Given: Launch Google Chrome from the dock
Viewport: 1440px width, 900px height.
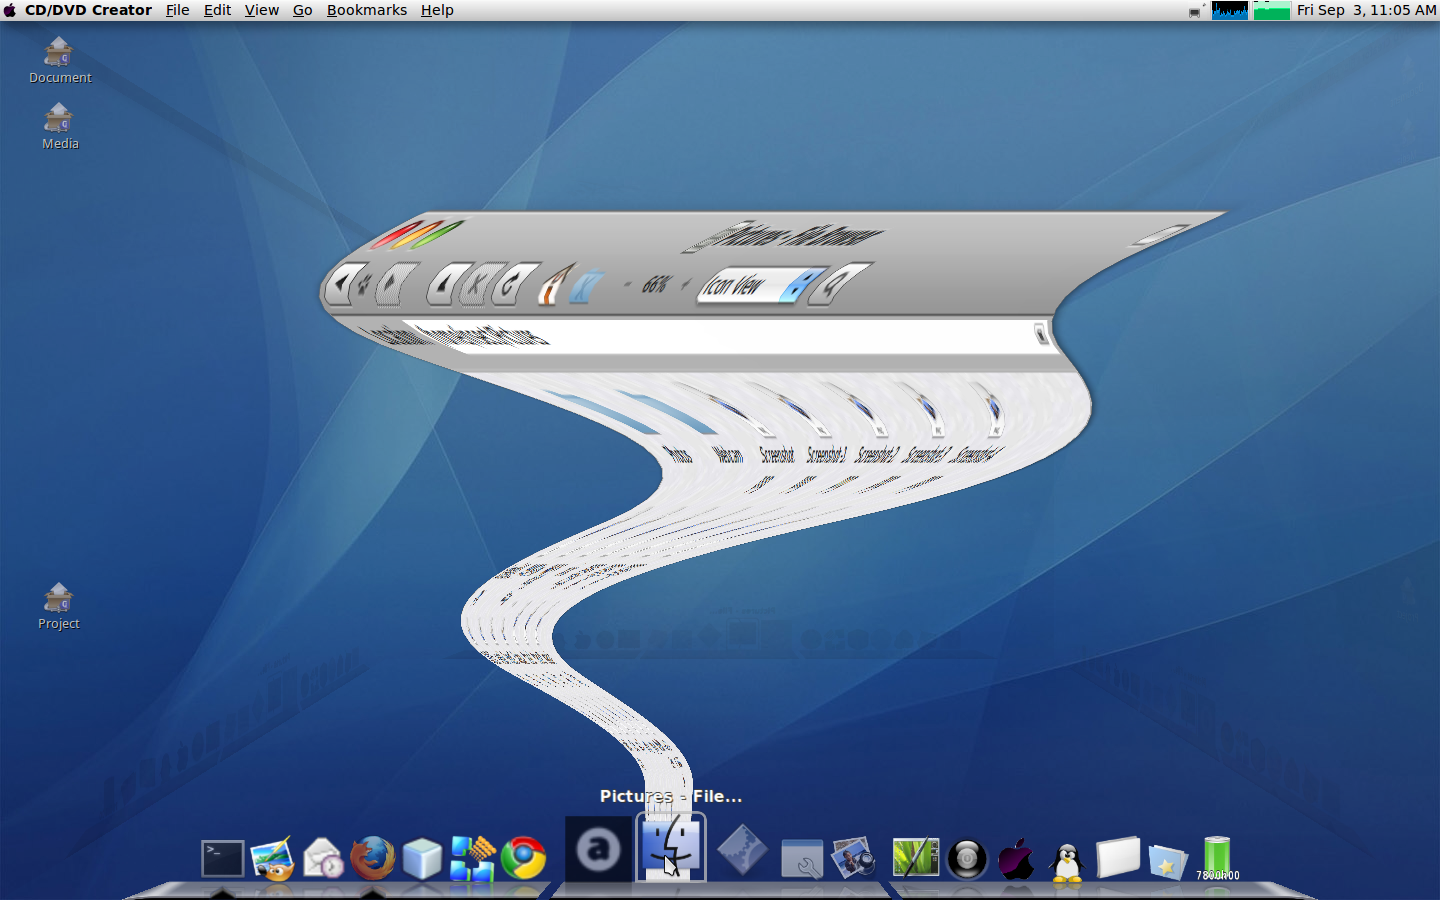Looking at the screenshot, I should pos(523,858).
